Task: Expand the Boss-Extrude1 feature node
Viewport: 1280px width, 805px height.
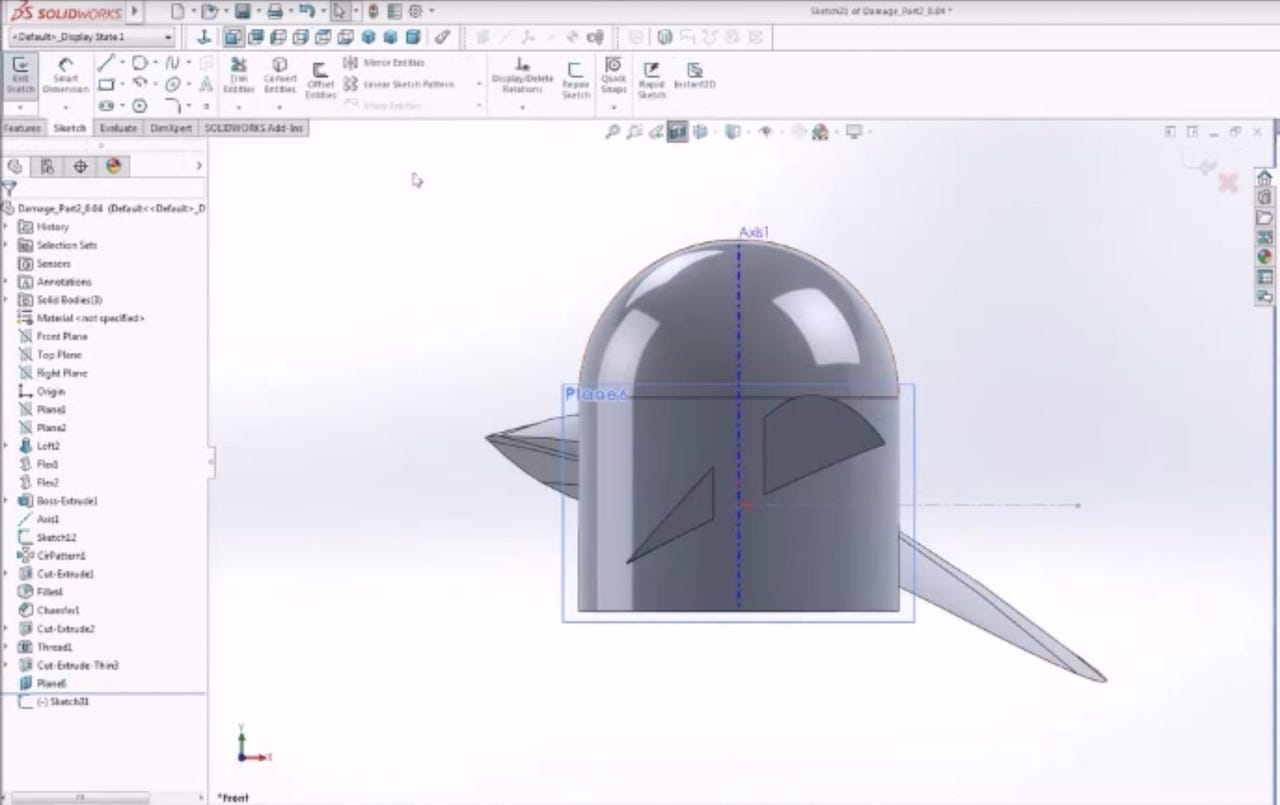Action: 6,501
